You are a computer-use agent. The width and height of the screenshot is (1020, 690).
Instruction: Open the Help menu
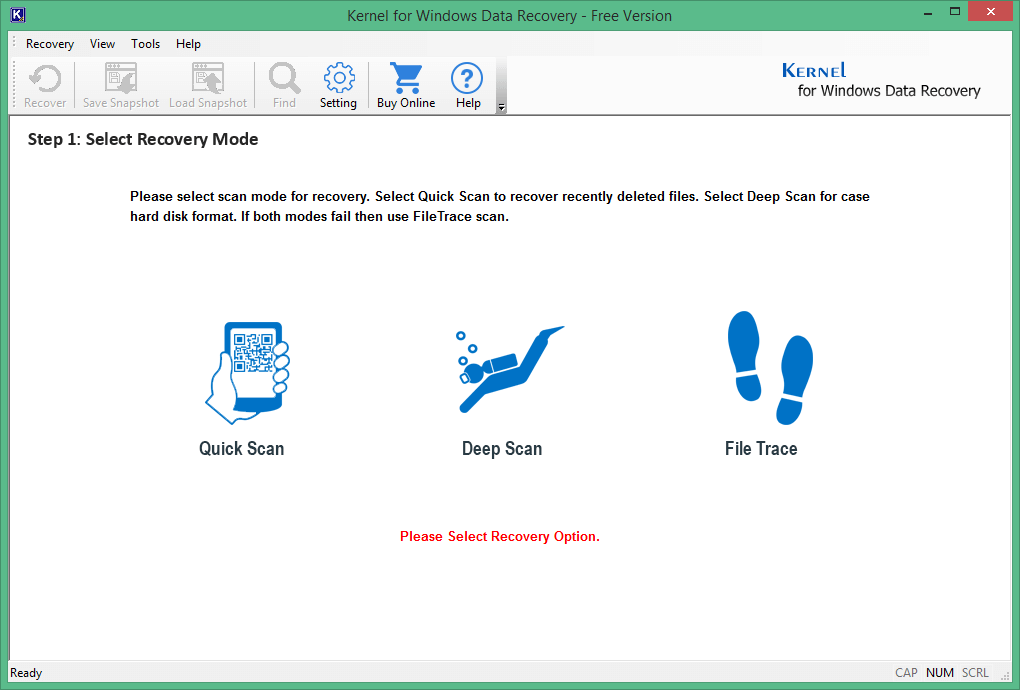click(x=188, y=44)
